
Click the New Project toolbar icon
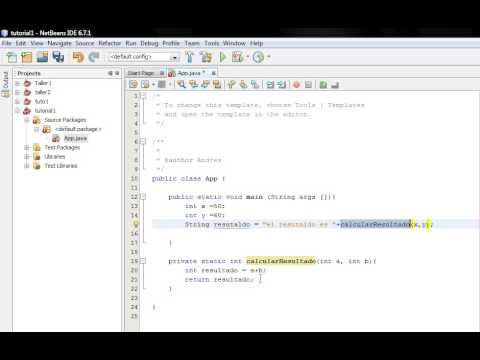pyautogui.click(x=27, y=57)
